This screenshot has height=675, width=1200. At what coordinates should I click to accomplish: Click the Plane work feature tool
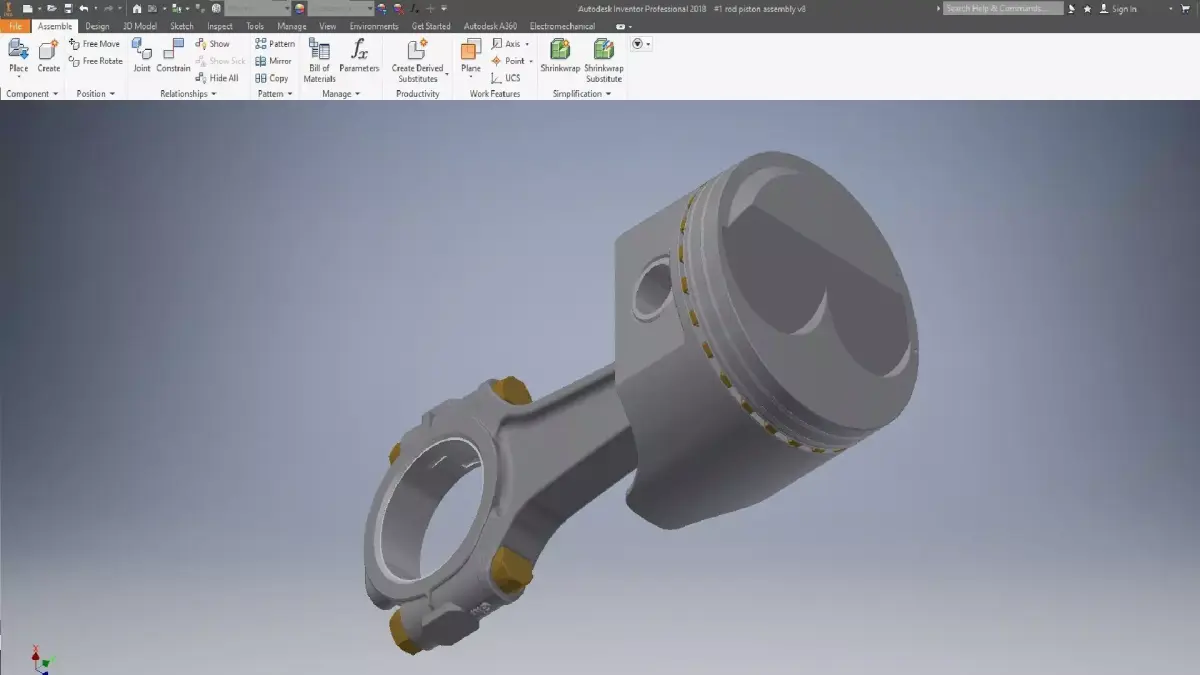point(471,56)
